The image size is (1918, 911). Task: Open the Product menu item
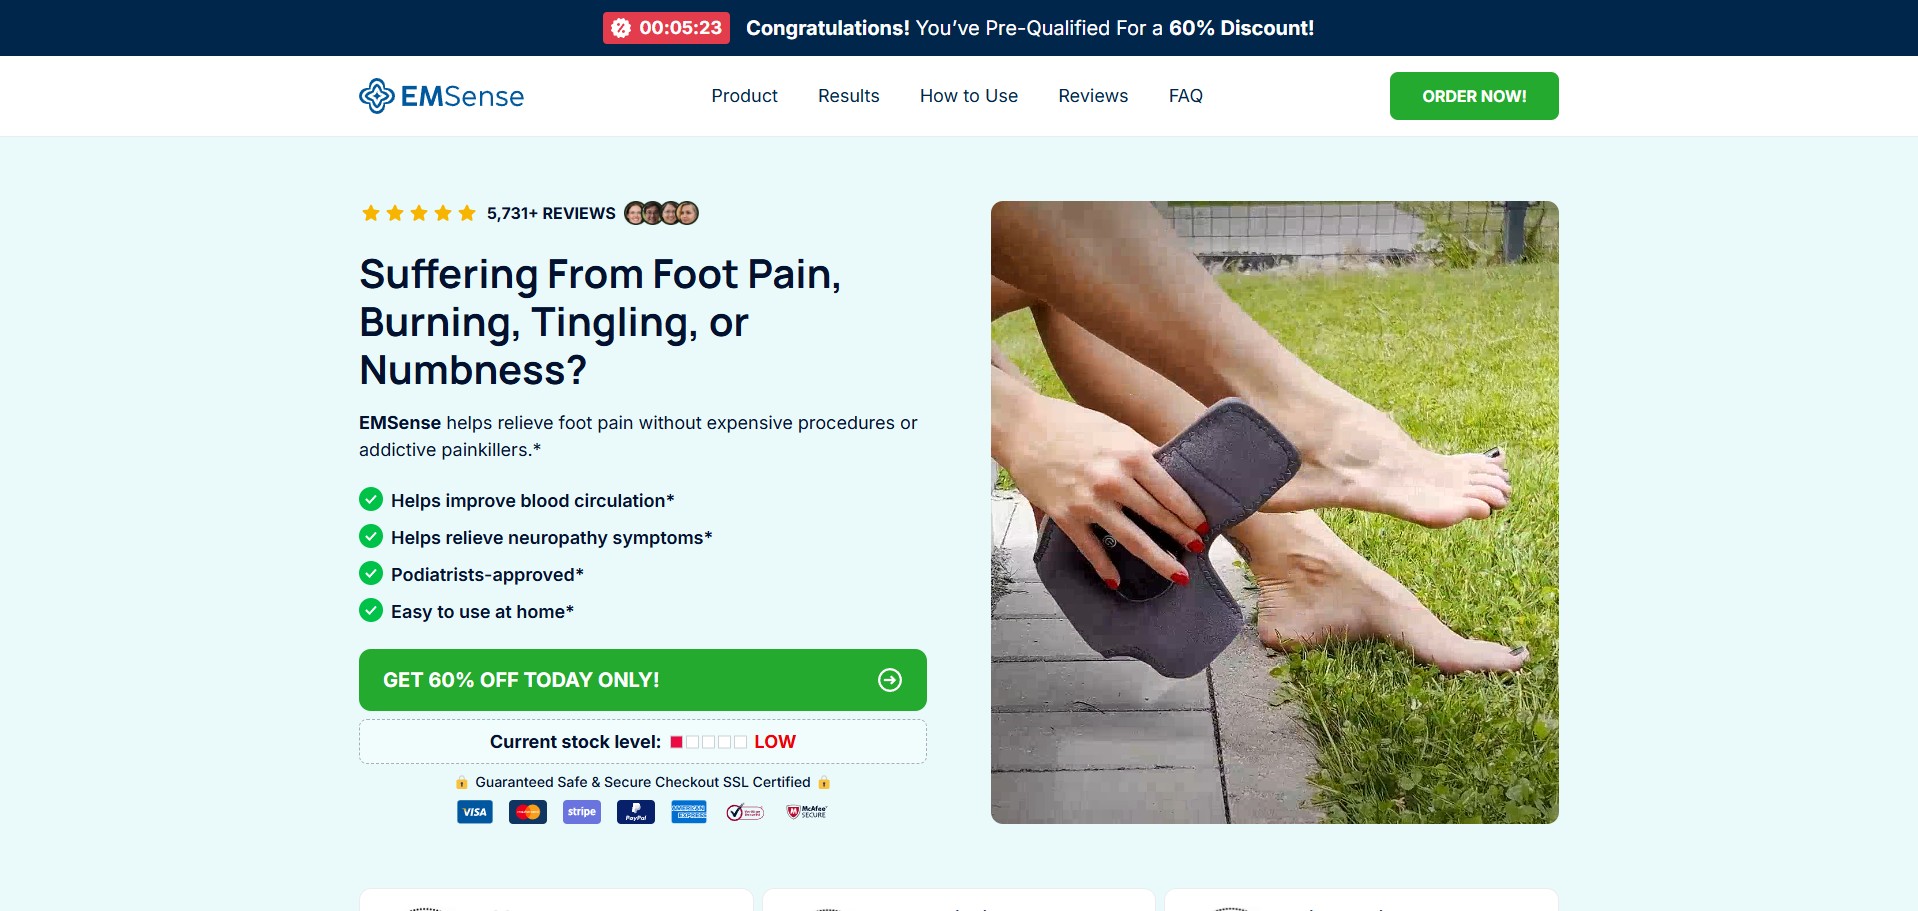click(744, 96)
